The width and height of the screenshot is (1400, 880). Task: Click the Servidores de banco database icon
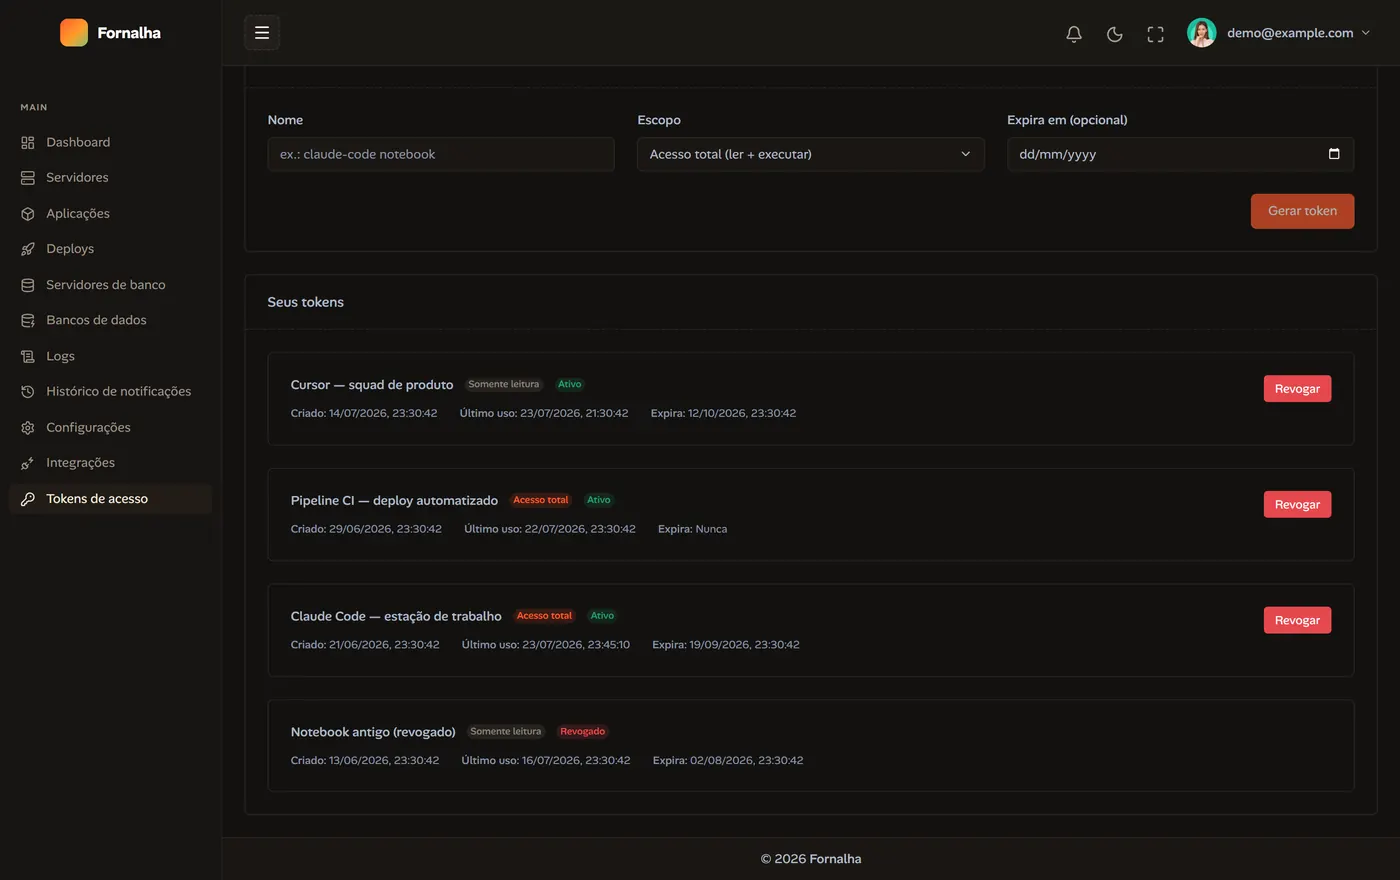28,285
